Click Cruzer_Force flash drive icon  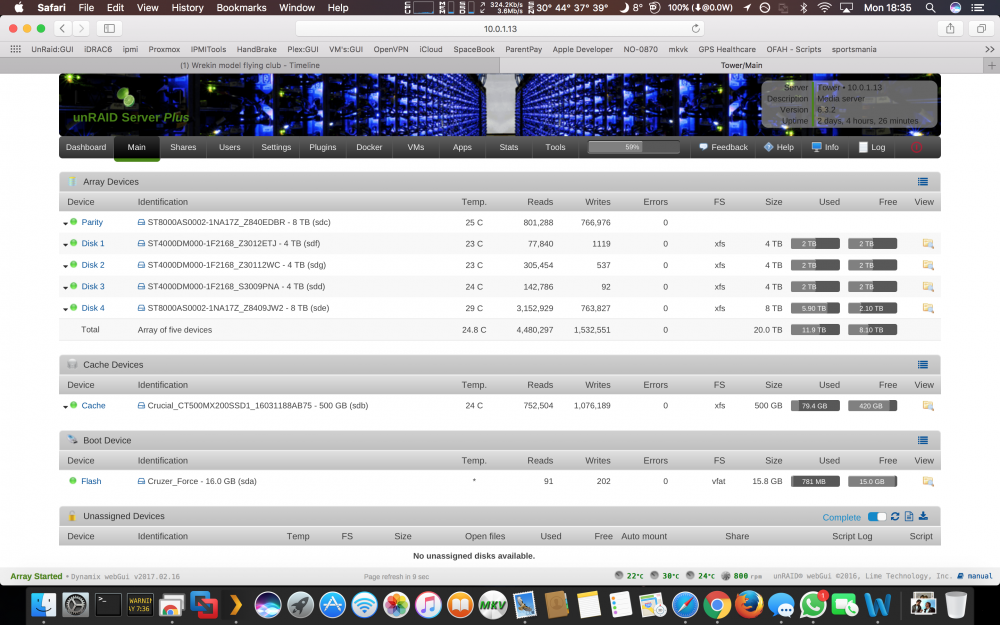141,482
